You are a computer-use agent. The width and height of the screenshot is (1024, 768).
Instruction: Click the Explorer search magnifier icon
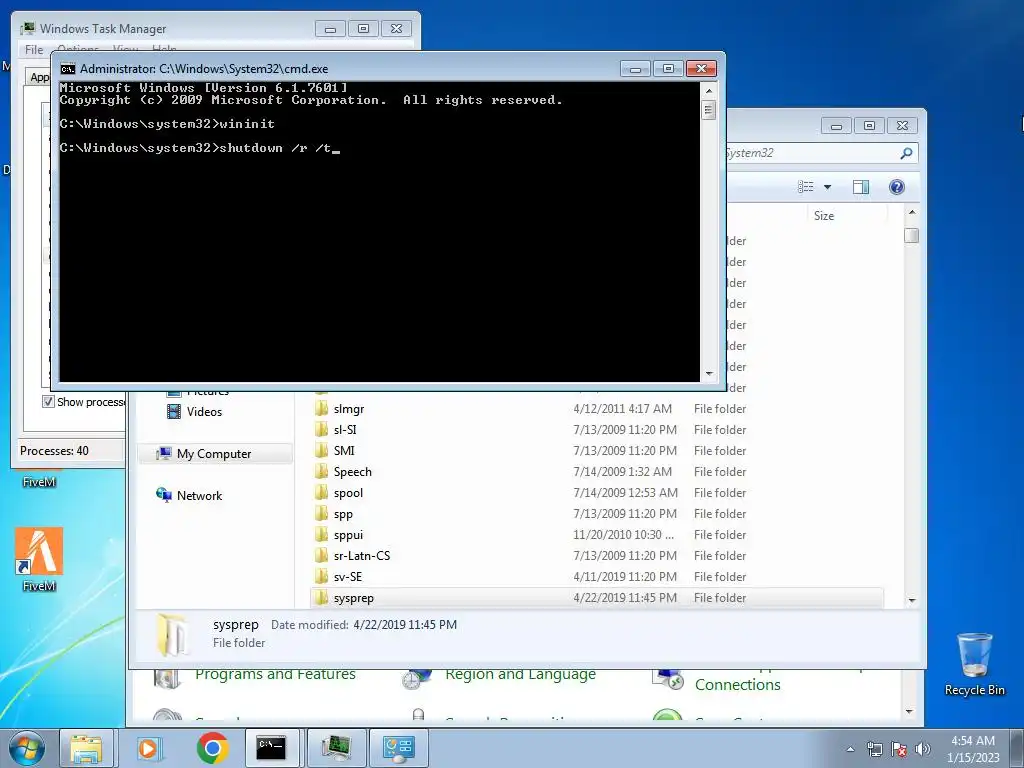coord(906,153)
